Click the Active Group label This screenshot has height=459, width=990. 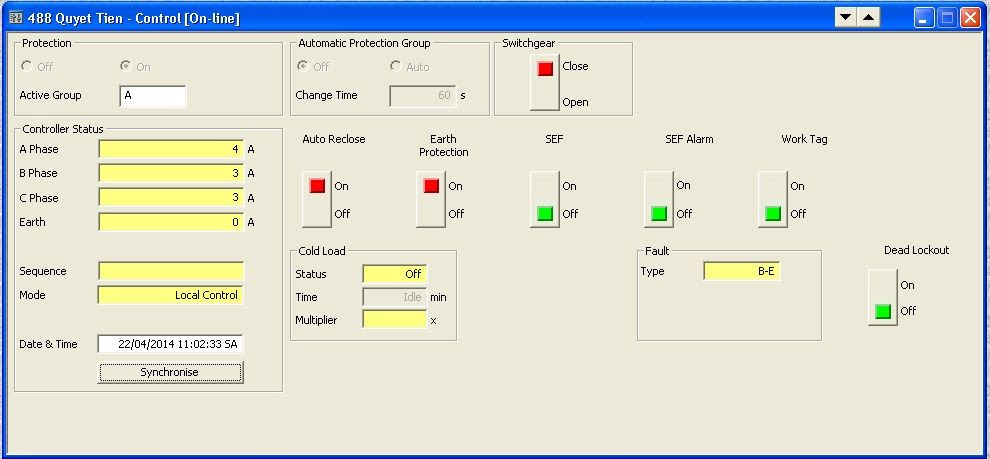click(51, 95)
